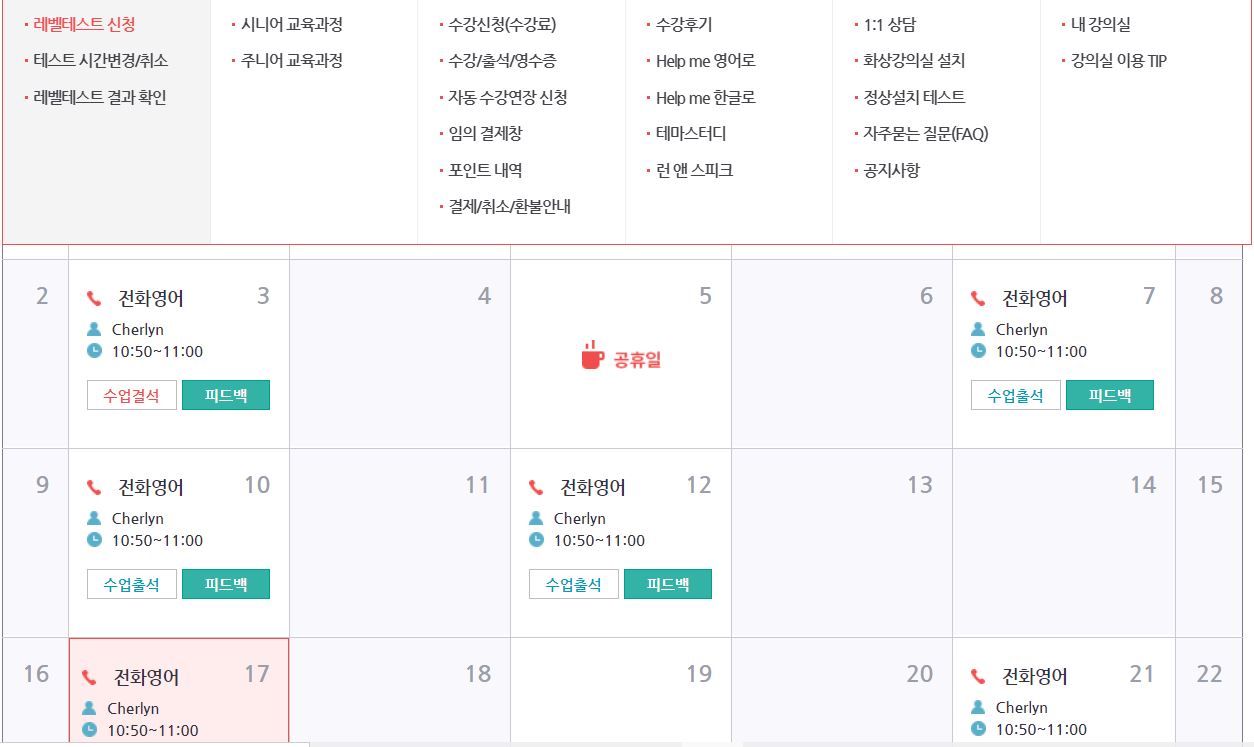Viewport: 1254px width, 747px height.
Task: Click 수업결석 button on day 3
Action: coord(132,395)
